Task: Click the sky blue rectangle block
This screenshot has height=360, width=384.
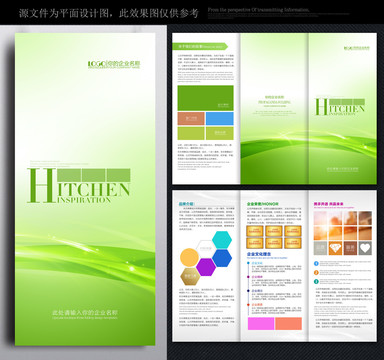Action: [x=220, y=119]
